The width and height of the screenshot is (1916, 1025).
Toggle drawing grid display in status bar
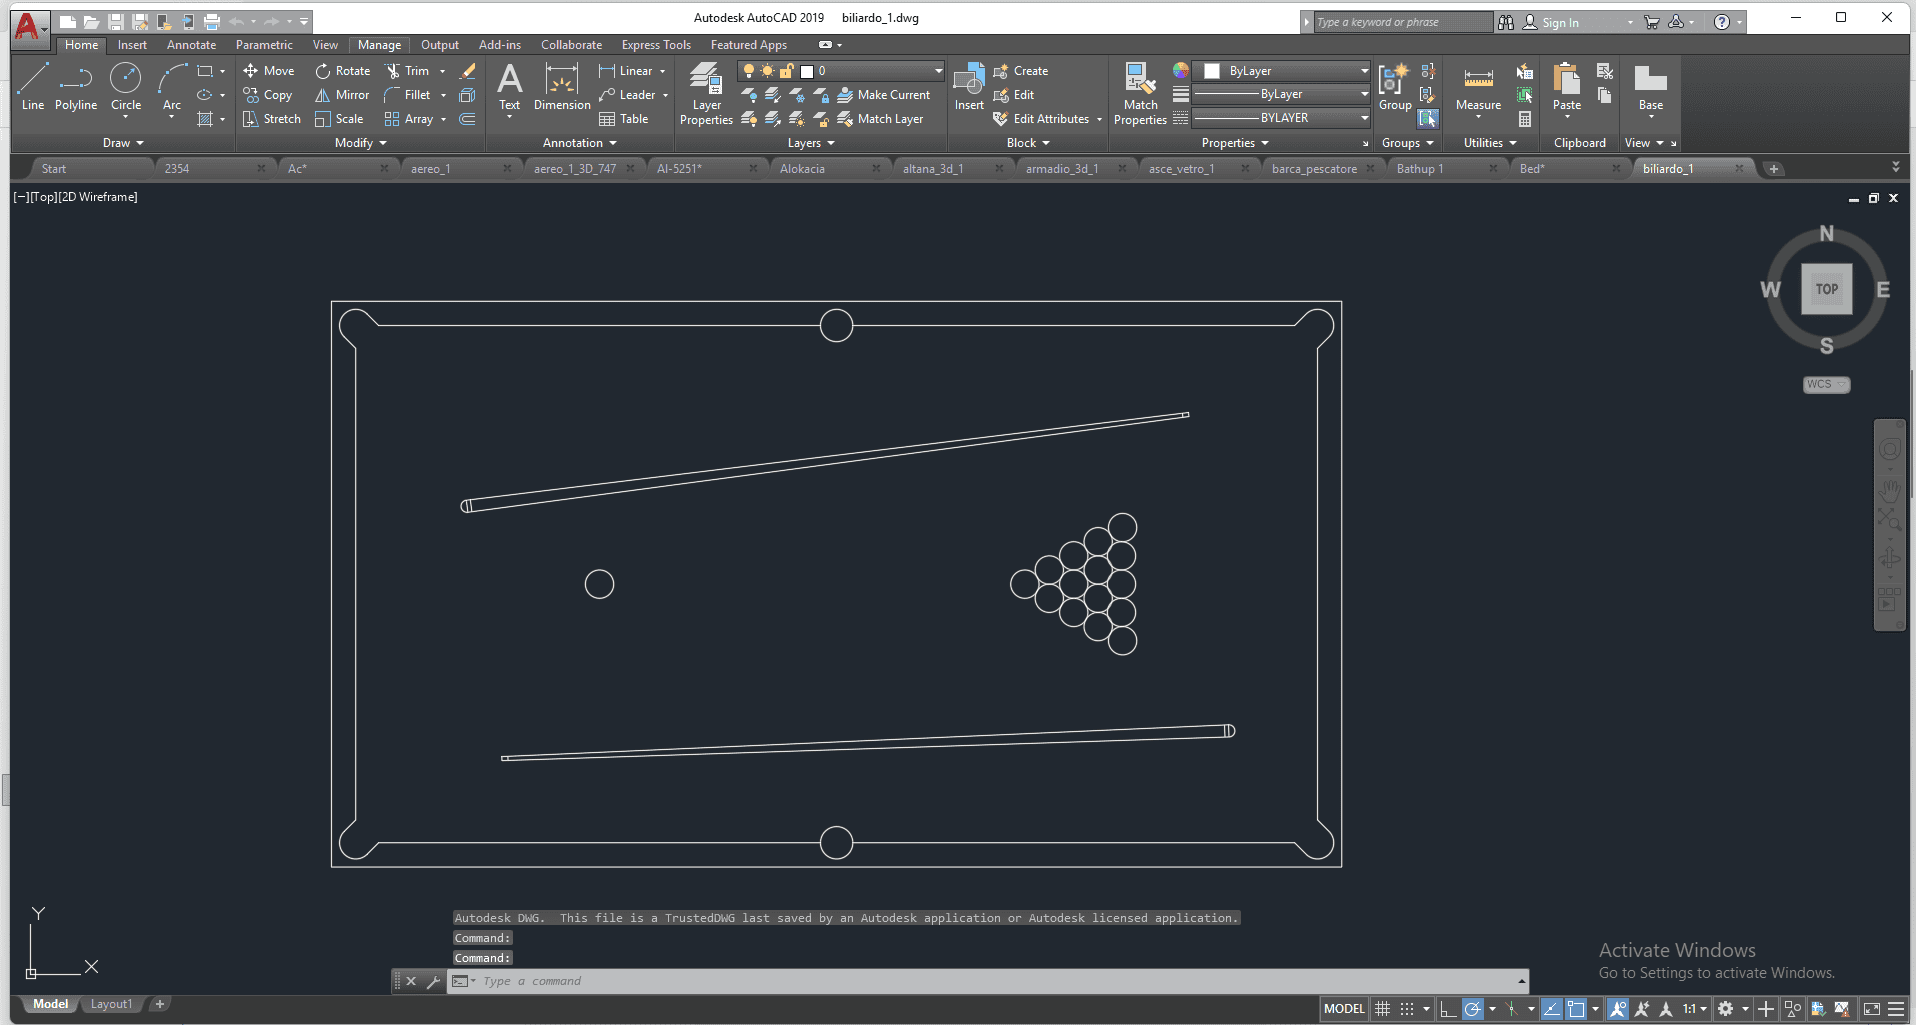point(1383,1009)
